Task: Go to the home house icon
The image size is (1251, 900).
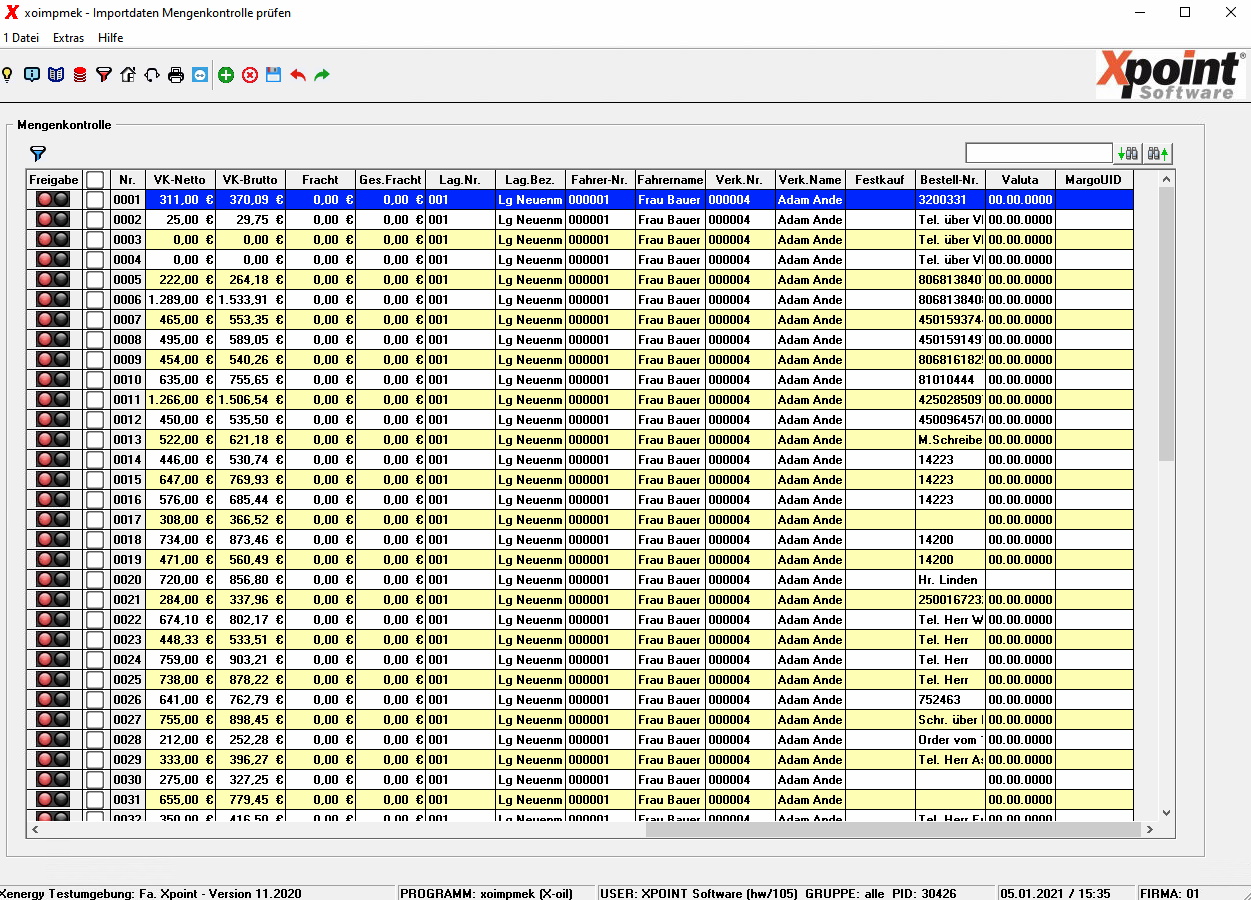Action: click(x=128, y=75)
